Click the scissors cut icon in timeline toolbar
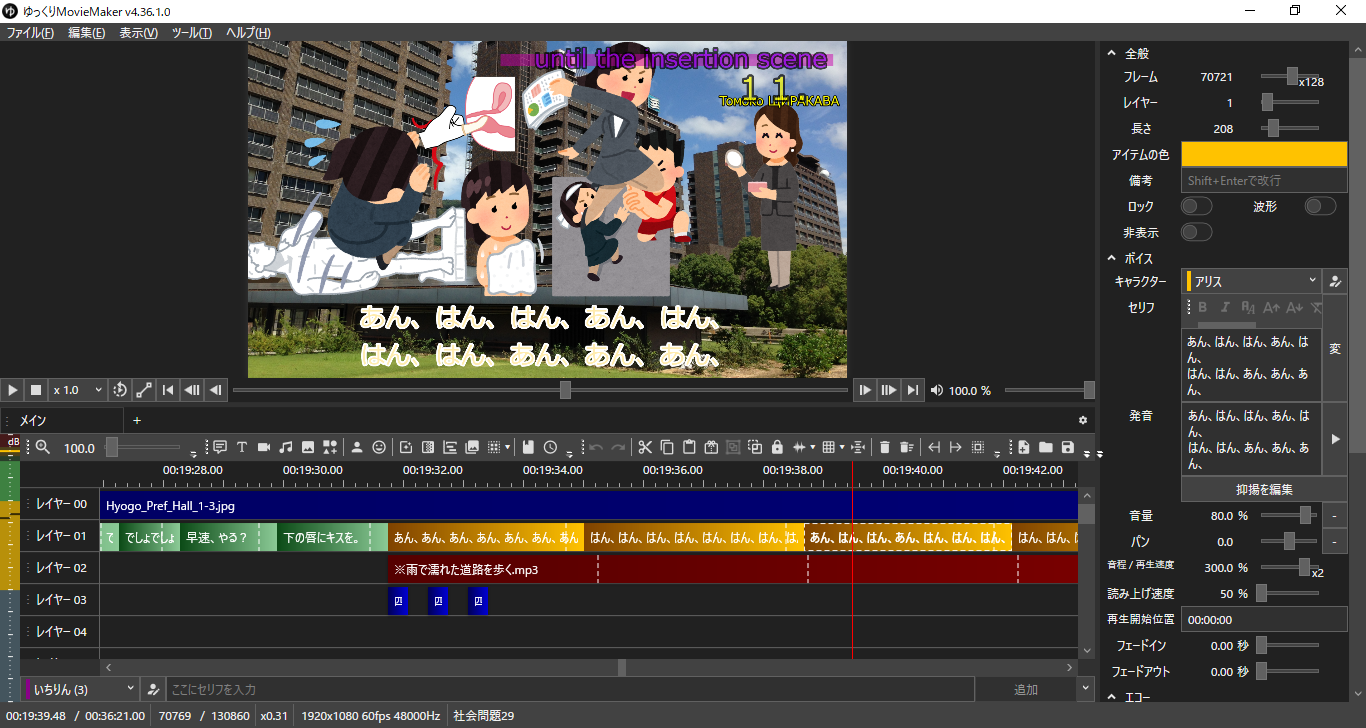 pos(645,448)
